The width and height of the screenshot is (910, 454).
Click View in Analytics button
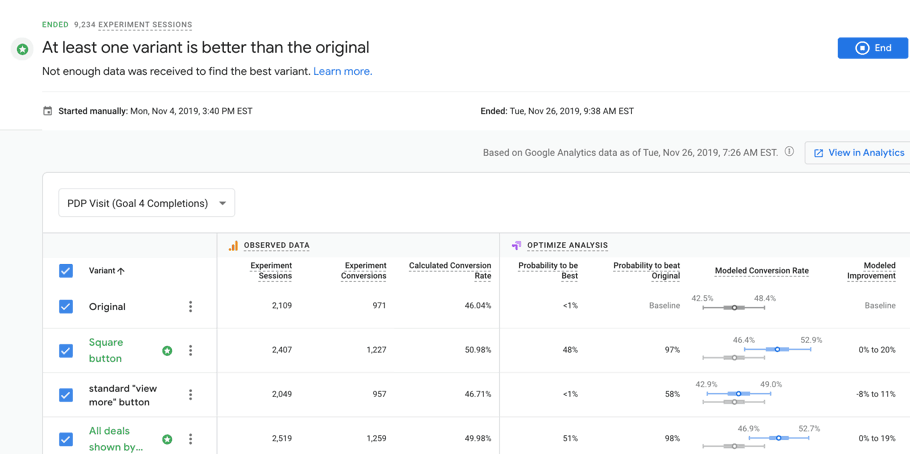click(857, 153)
